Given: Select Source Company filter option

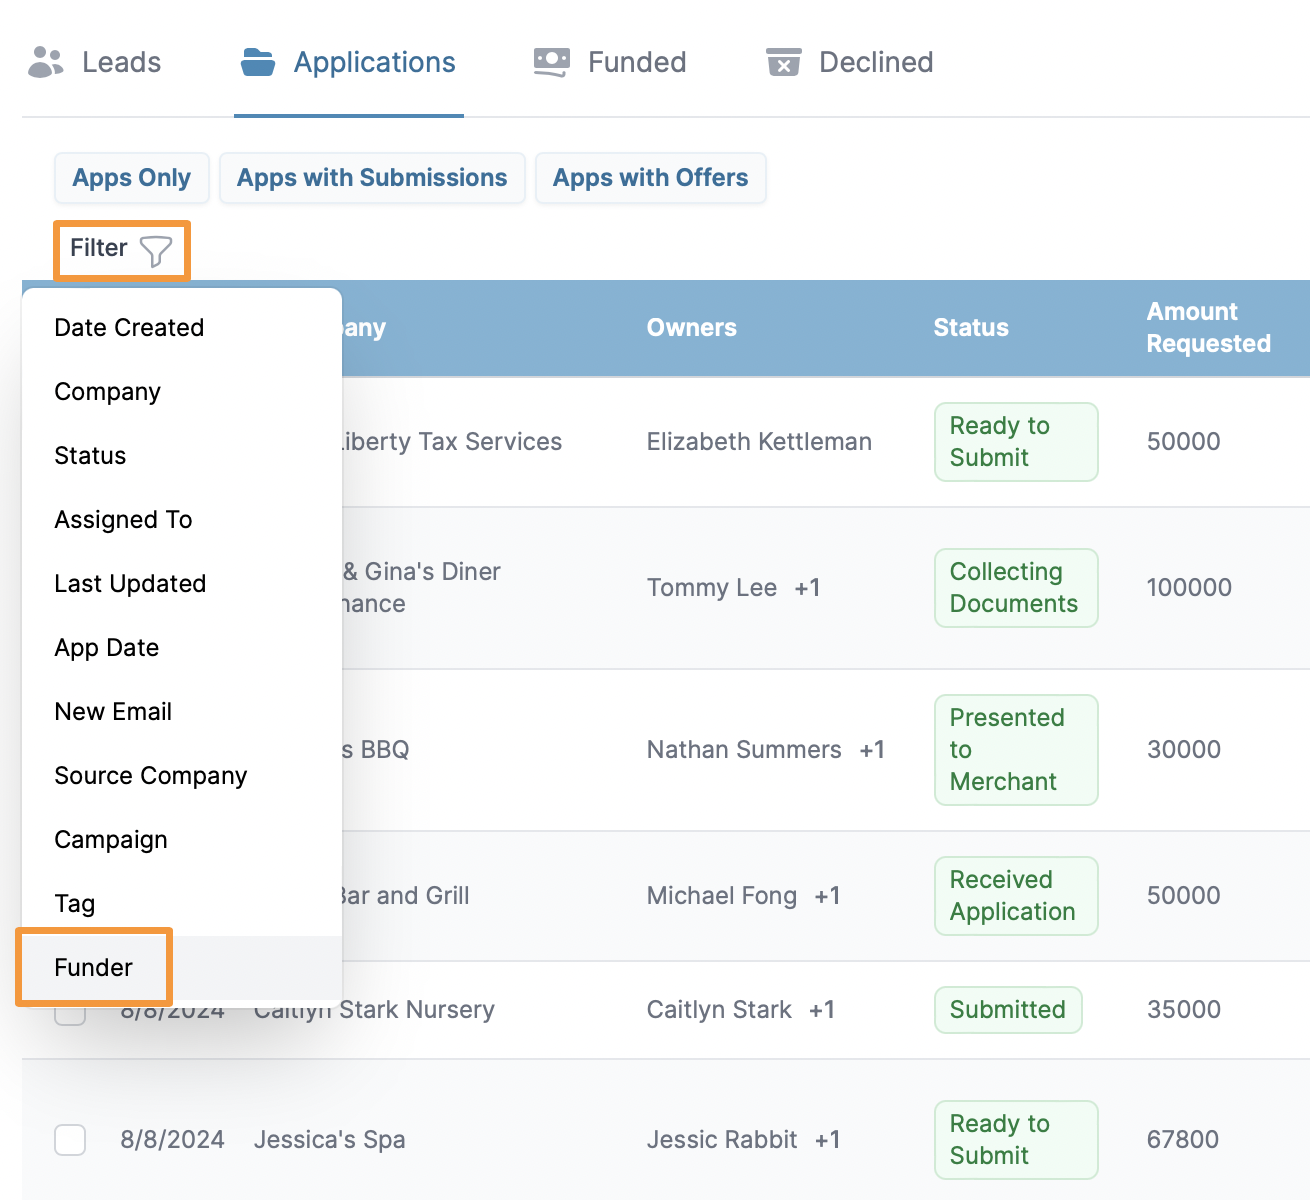Looking at the screenshot, I should coord(182,776).
